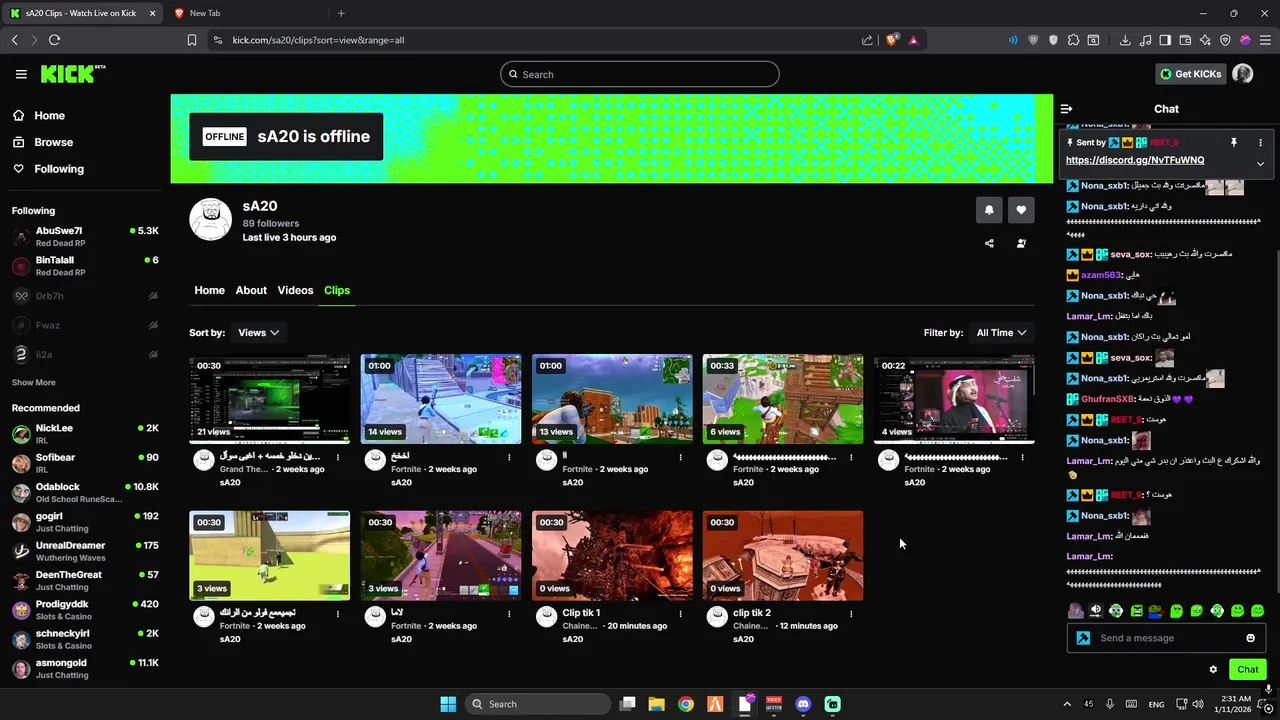The height and width of the screenshot is (720, 1280).
Task: Open the Sort by Views dropdown
Action: (258, 333)
